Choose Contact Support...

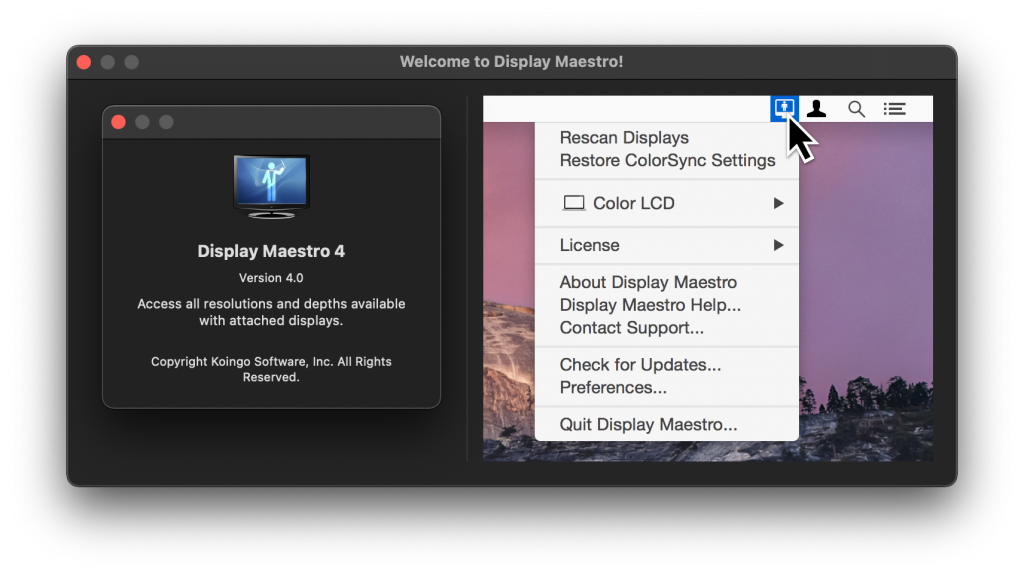(632, 328)
